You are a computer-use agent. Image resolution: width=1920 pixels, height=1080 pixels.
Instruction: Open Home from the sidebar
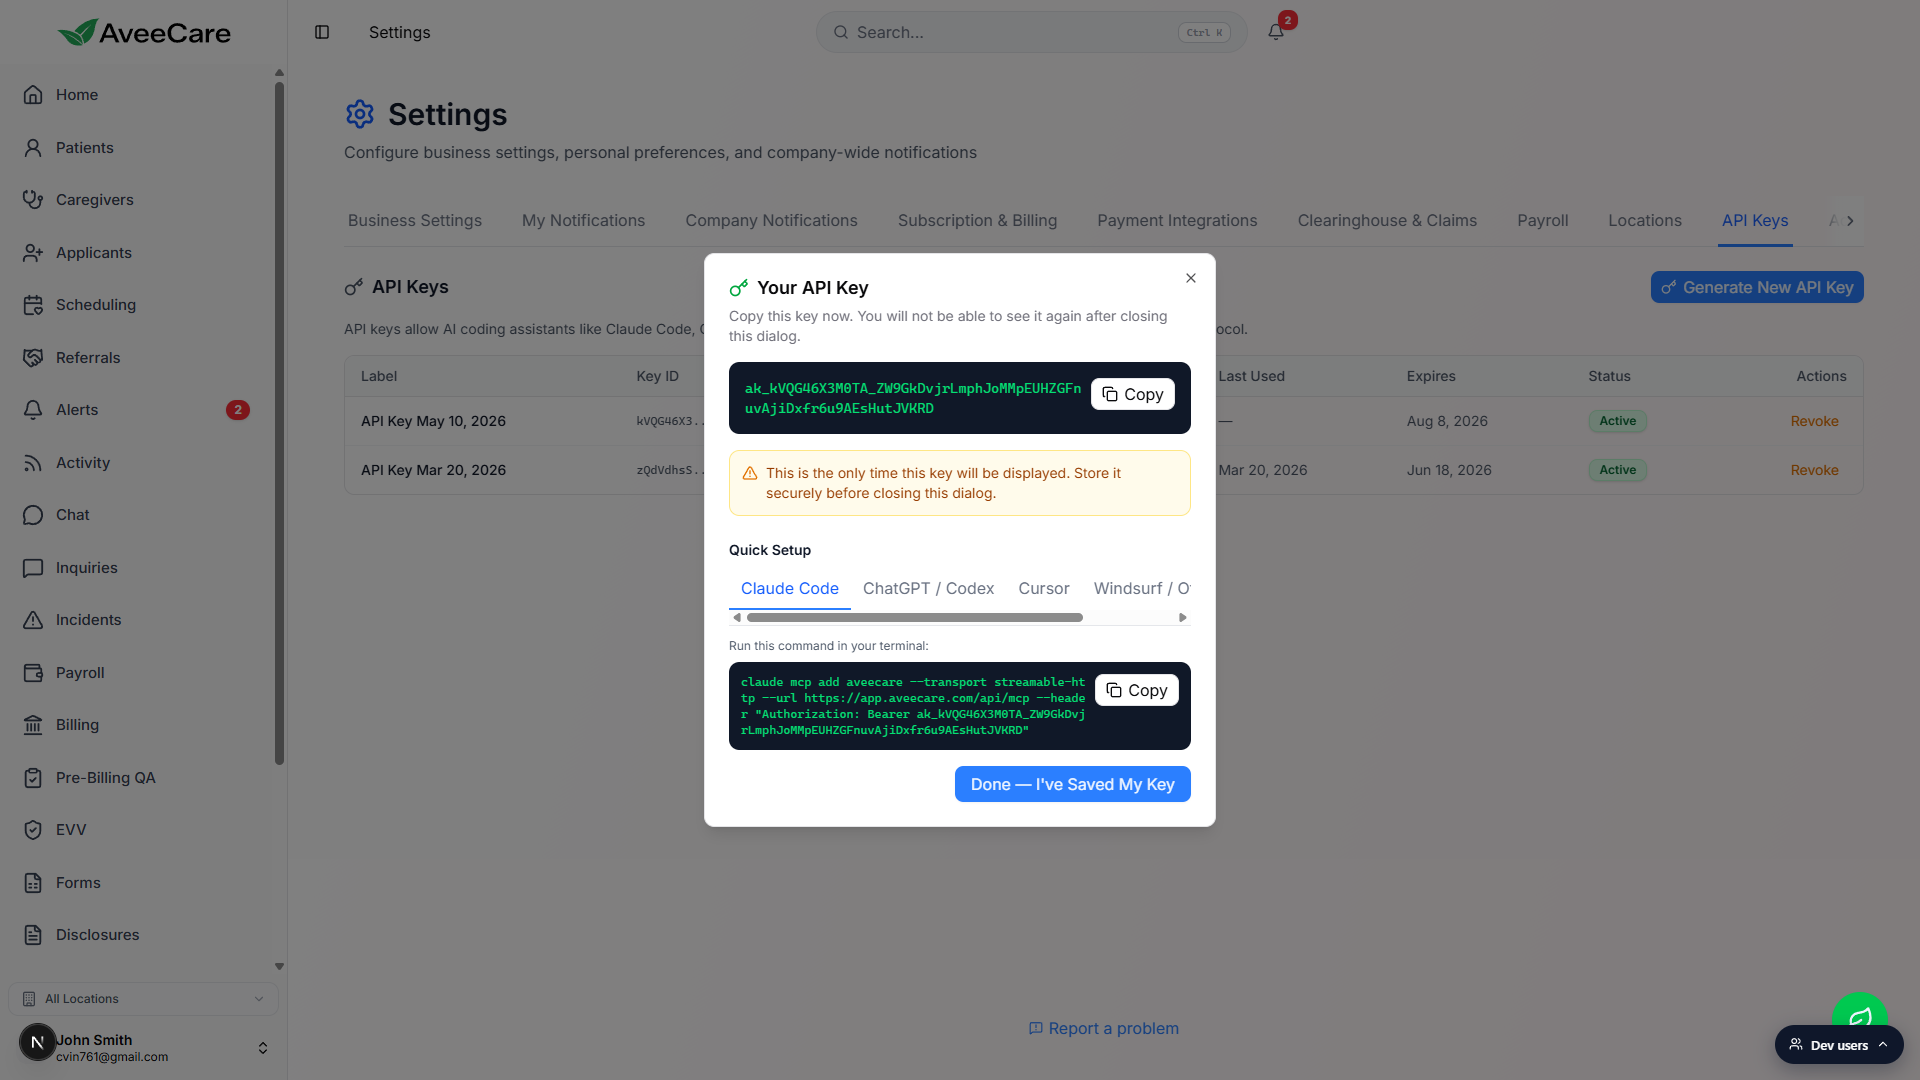click(77, 95)
